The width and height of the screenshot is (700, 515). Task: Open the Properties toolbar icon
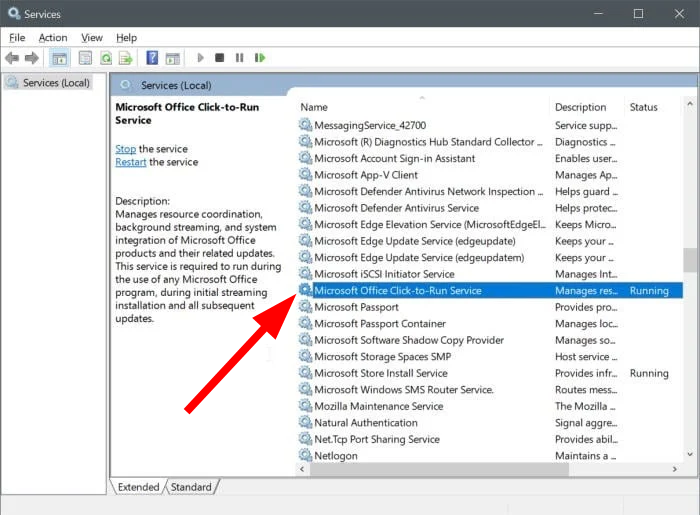(85, 58)
